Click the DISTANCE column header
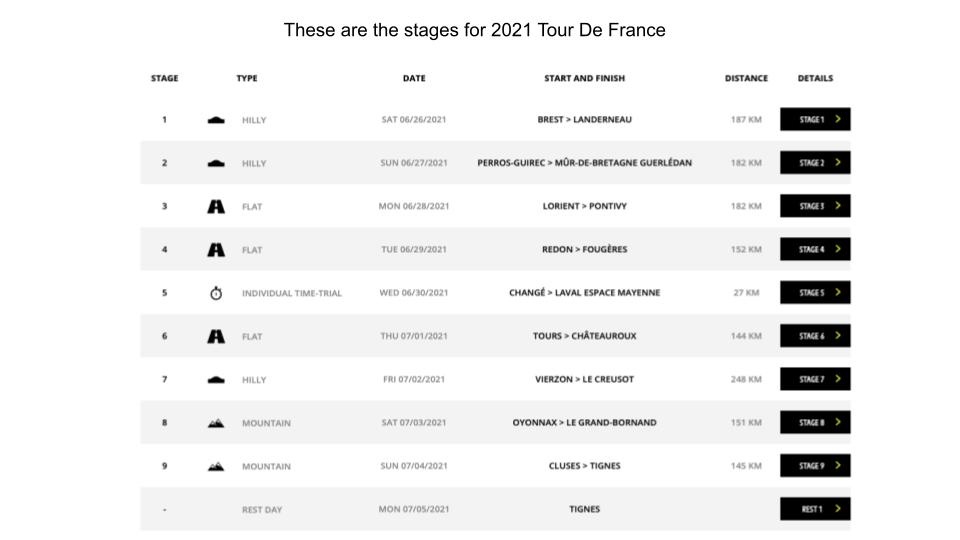The height and width of the screenshot is (540, 960). pos(746,78)
